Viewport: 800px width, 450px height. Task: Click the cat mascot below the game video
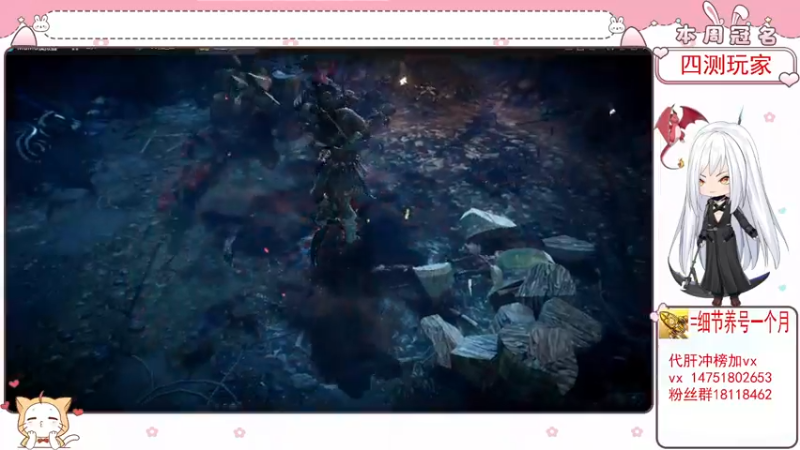click(44, 422)
